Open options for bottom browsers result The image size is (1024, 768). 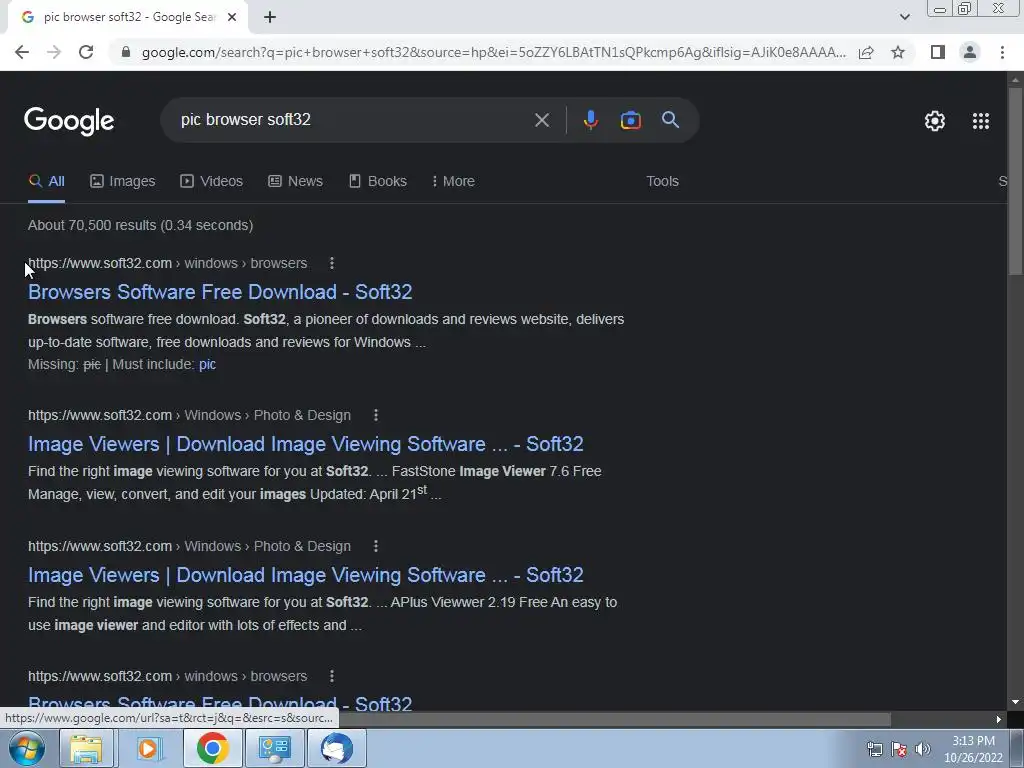coord(332,677)
